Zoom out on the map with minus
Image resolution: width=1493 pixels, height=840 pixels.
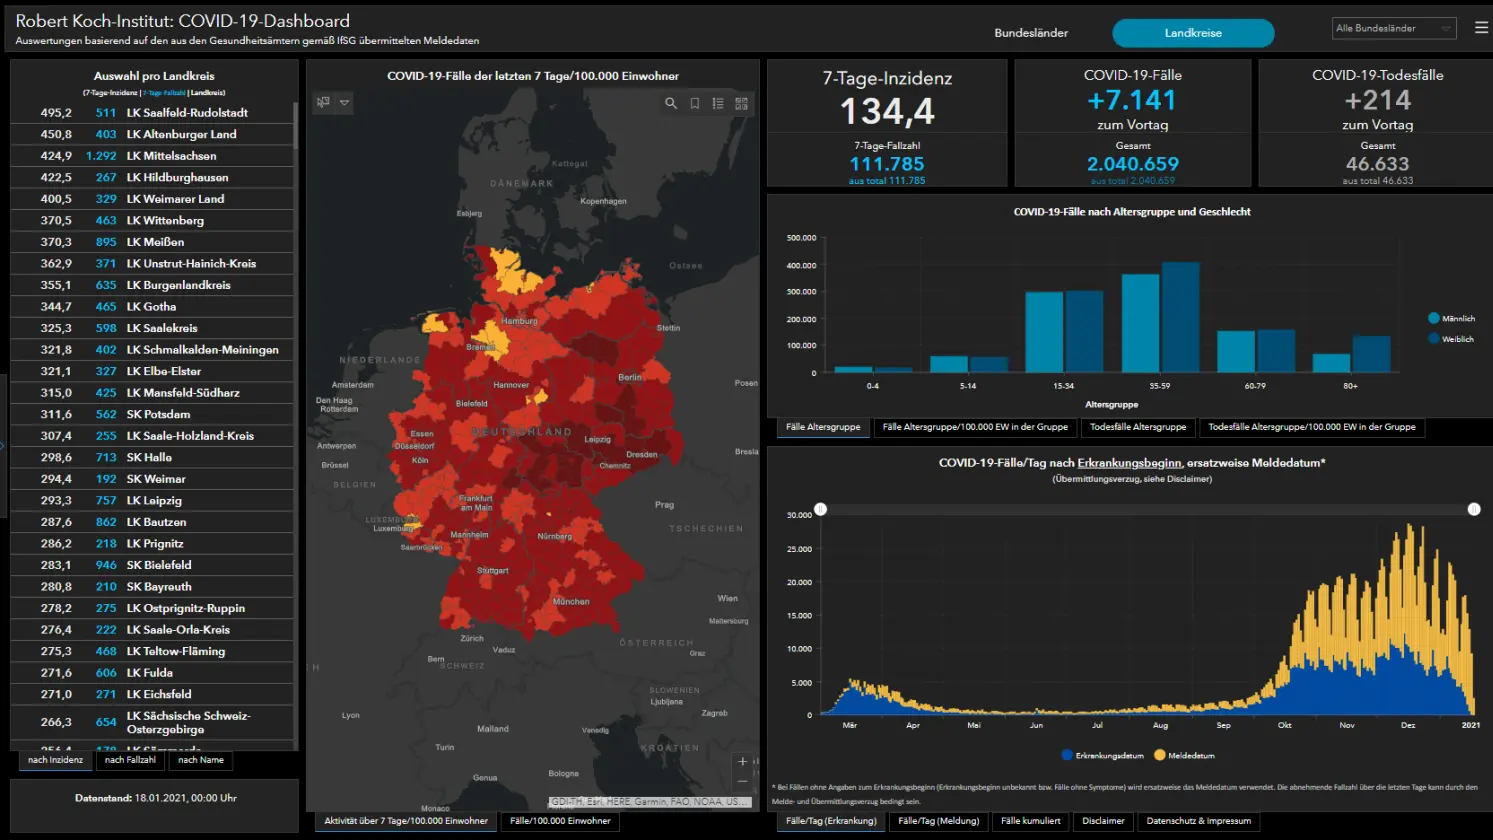pos(742,781)
